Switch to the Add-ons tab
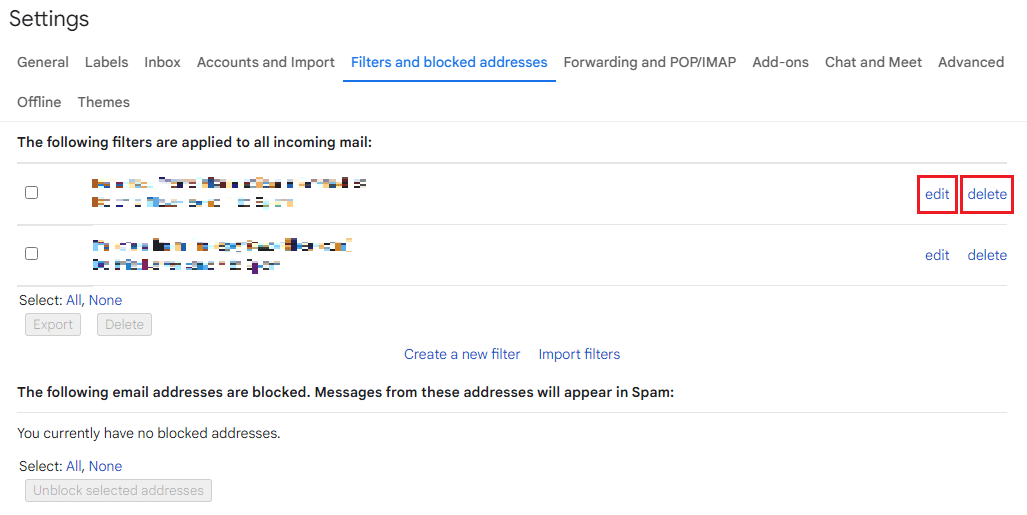 780,62
